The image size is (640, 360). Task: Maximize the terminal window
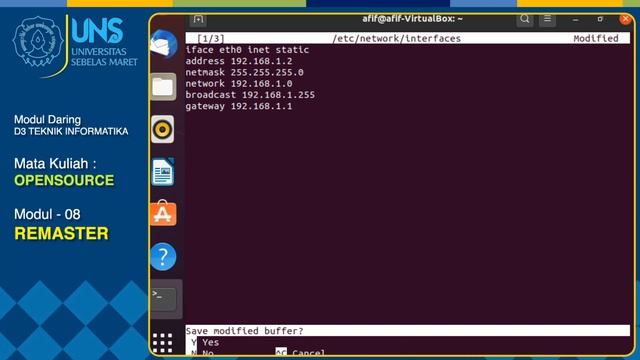coord(600,19)
